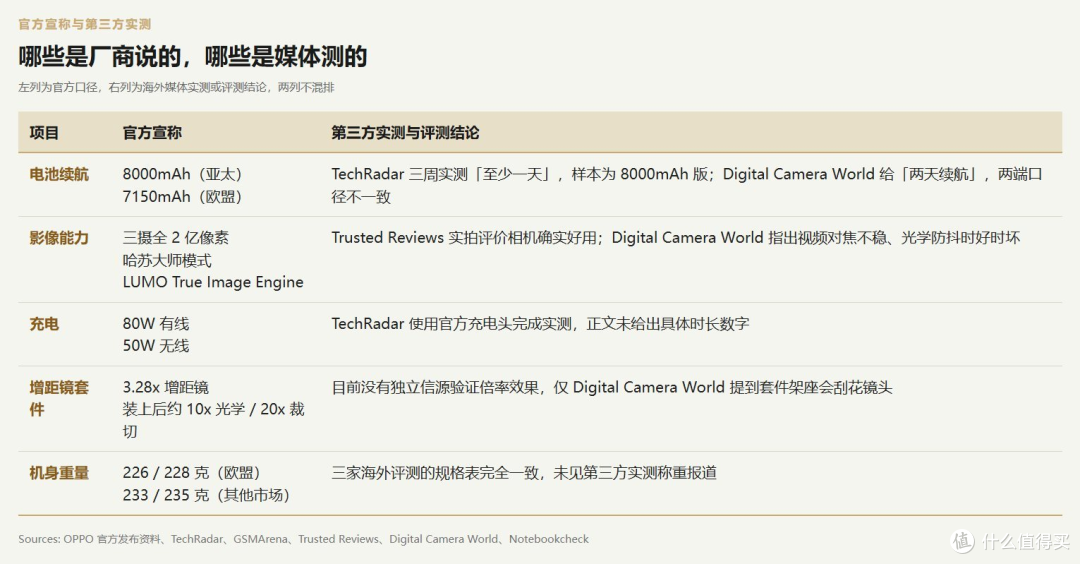Click the camera cell starting 'Trusted Reviews 实拍评价'
The image size is (1080, 564).
[676, 238]
